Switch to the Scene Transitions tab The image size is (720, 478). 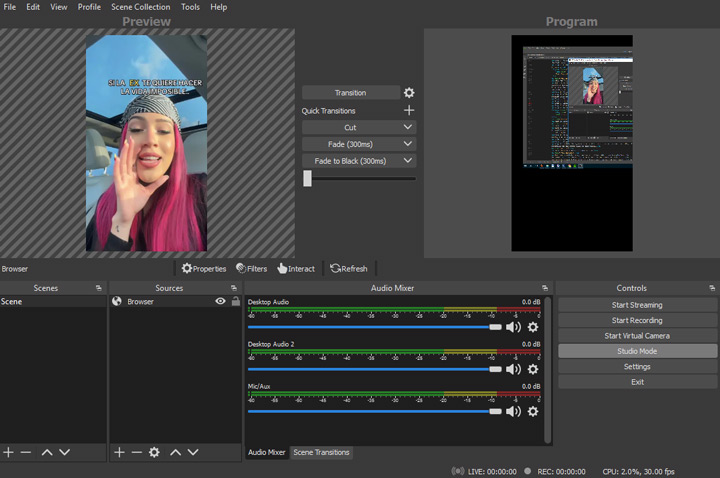pos(321,453)
